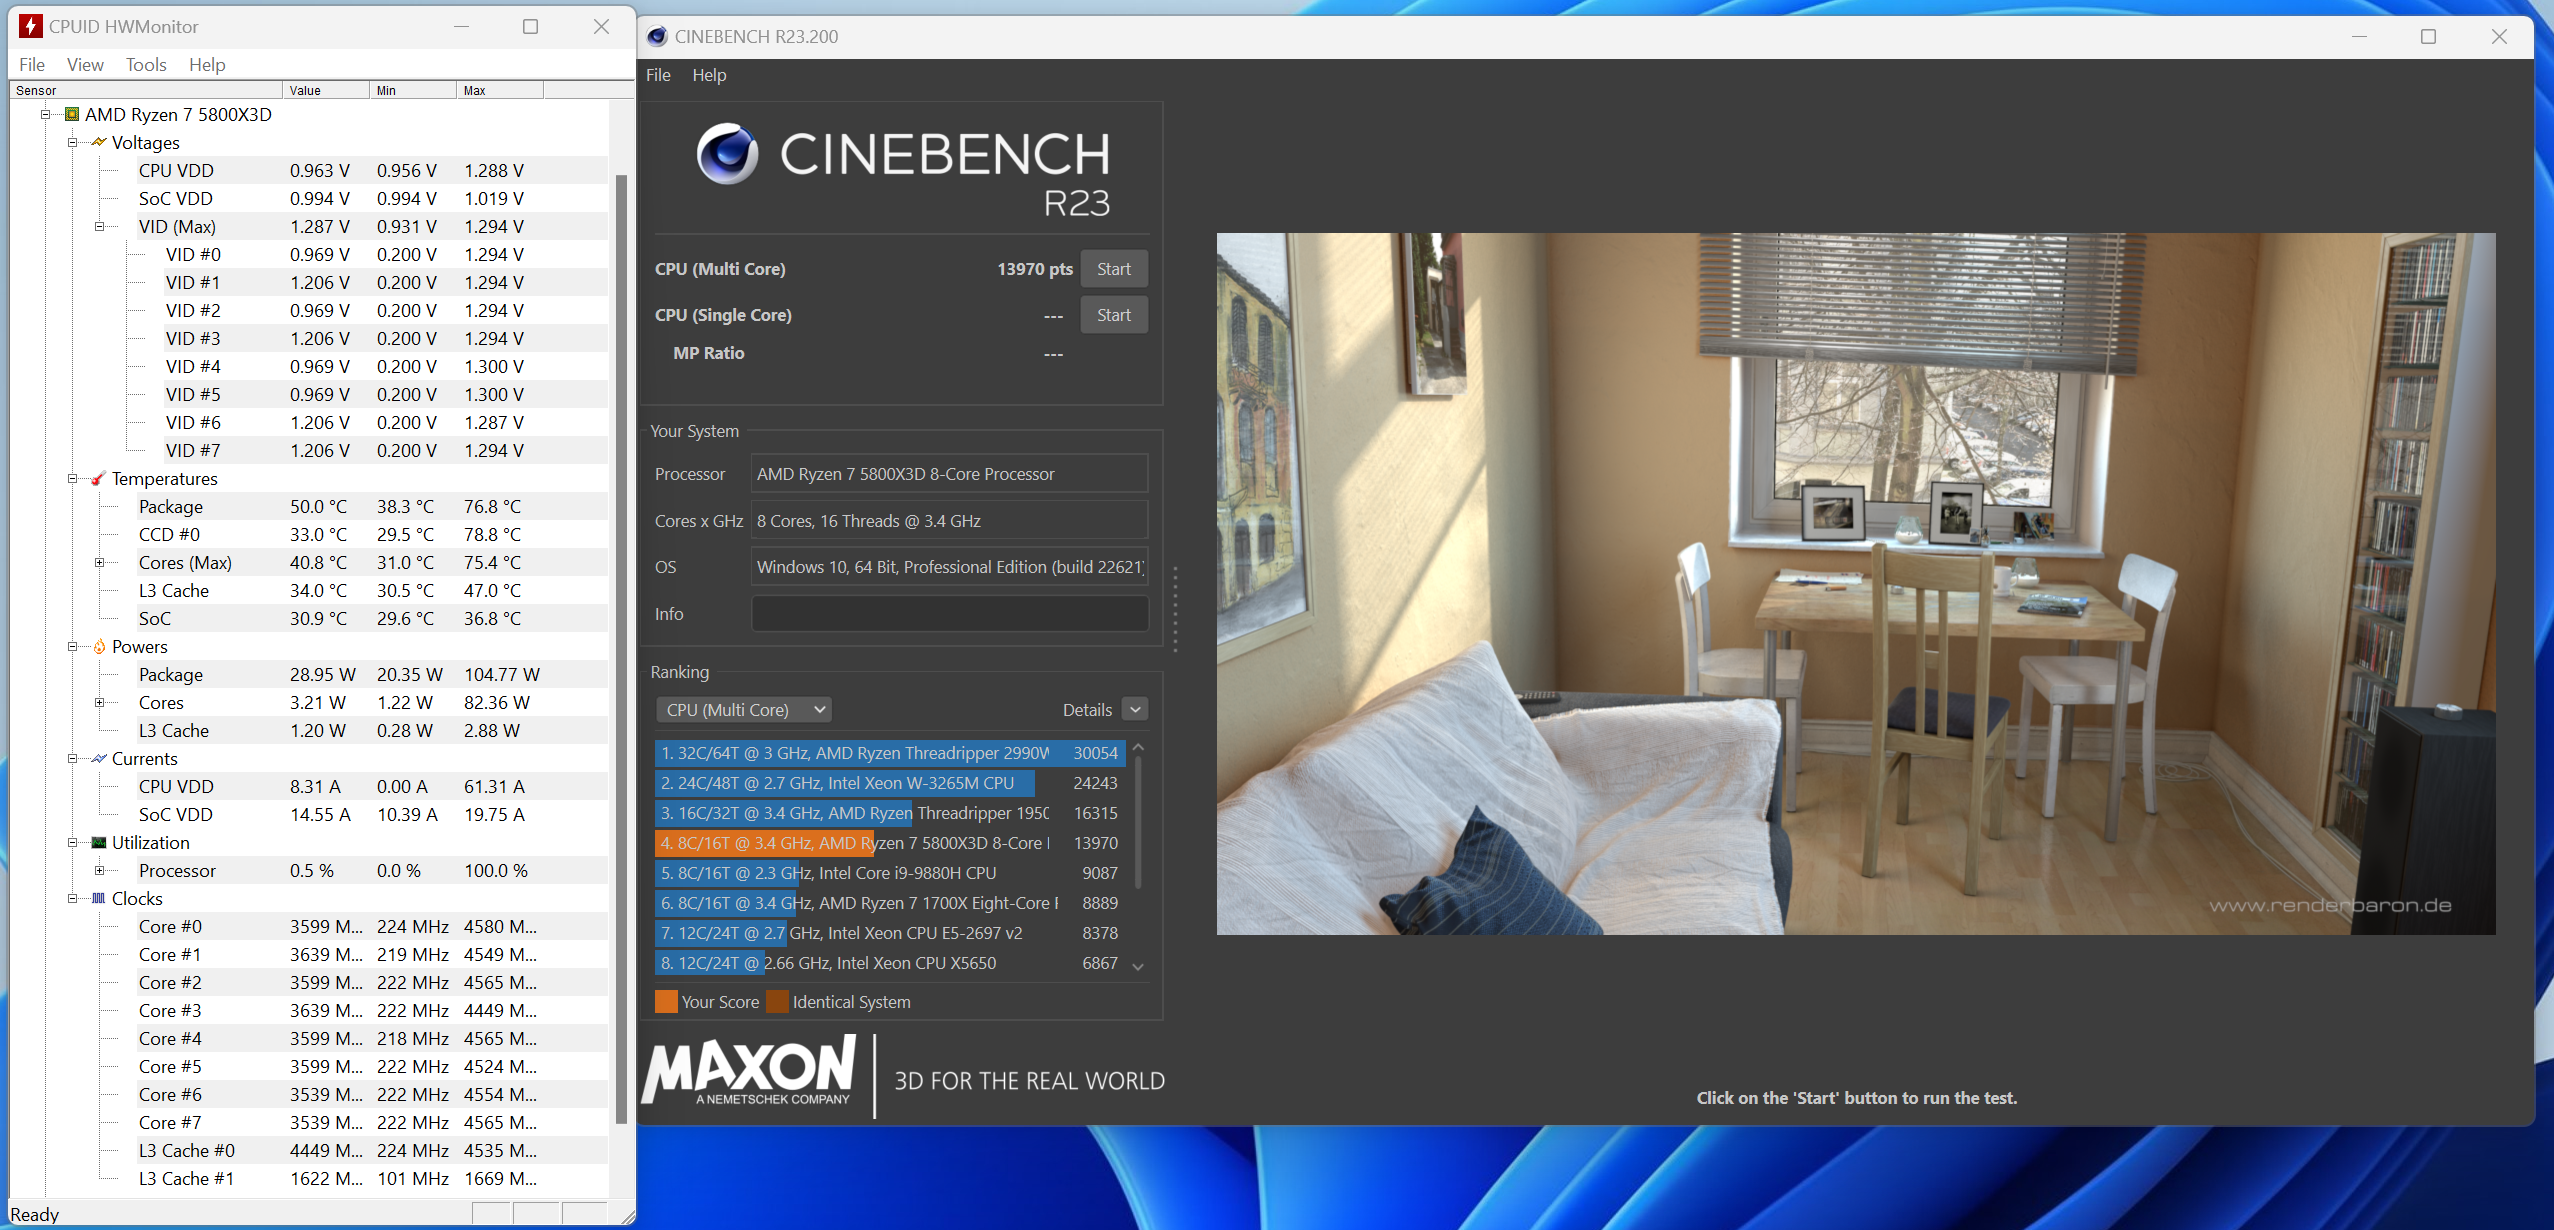Click the Clocks category icon
2554x1230 pixels.
pyautogui.click(x=98, y=899)
